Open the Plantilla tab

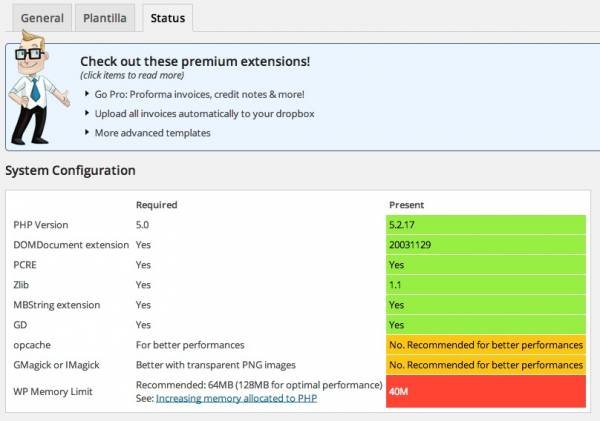105,18
